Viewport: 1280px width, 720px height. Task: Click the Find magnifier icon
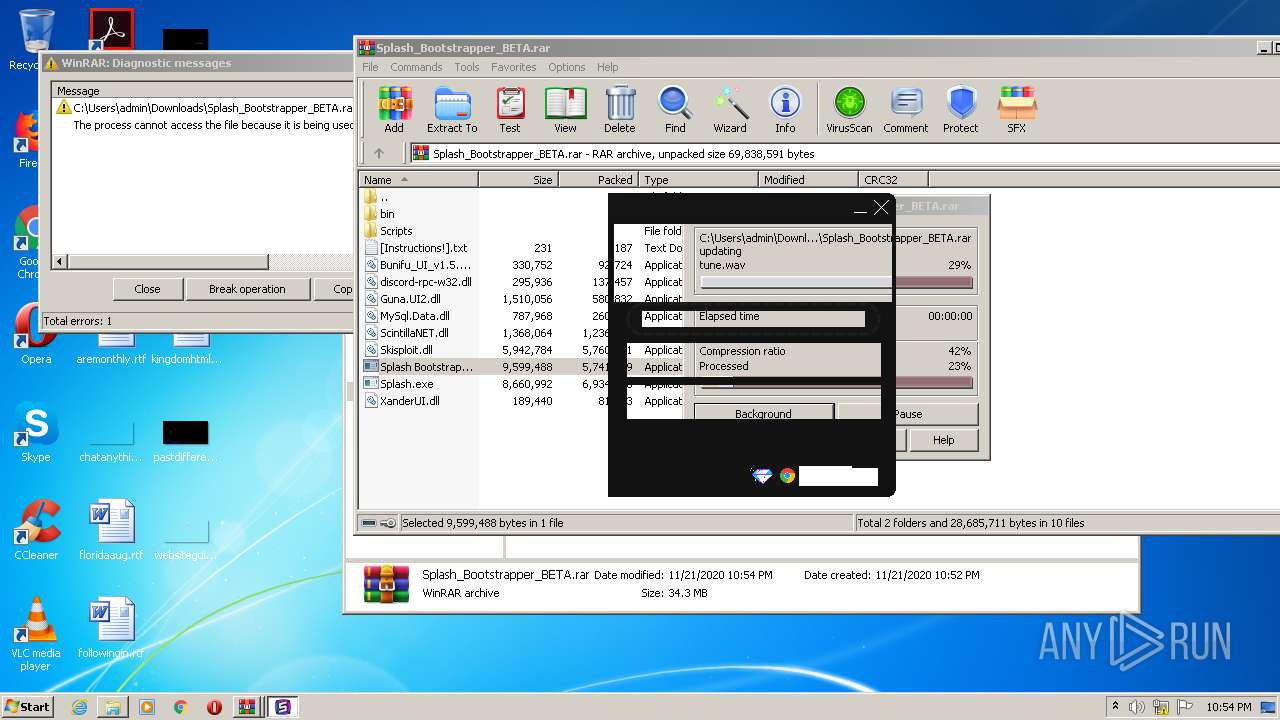pyautogui.click(x=675, y=110)
